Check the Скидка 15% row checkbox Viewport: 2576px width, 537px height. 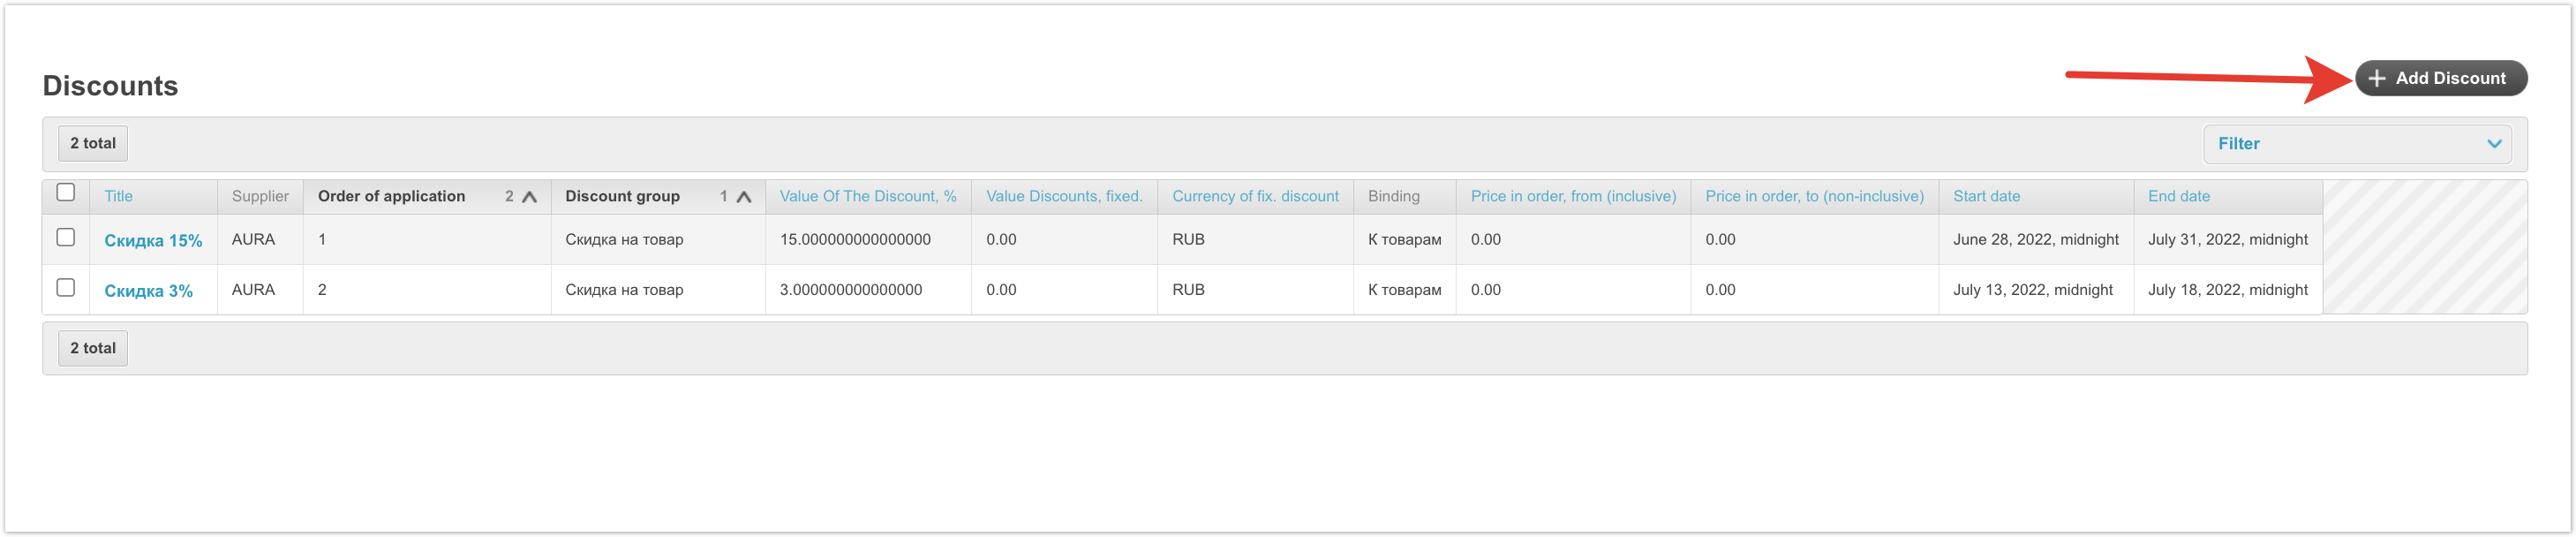tap(66, 237)
